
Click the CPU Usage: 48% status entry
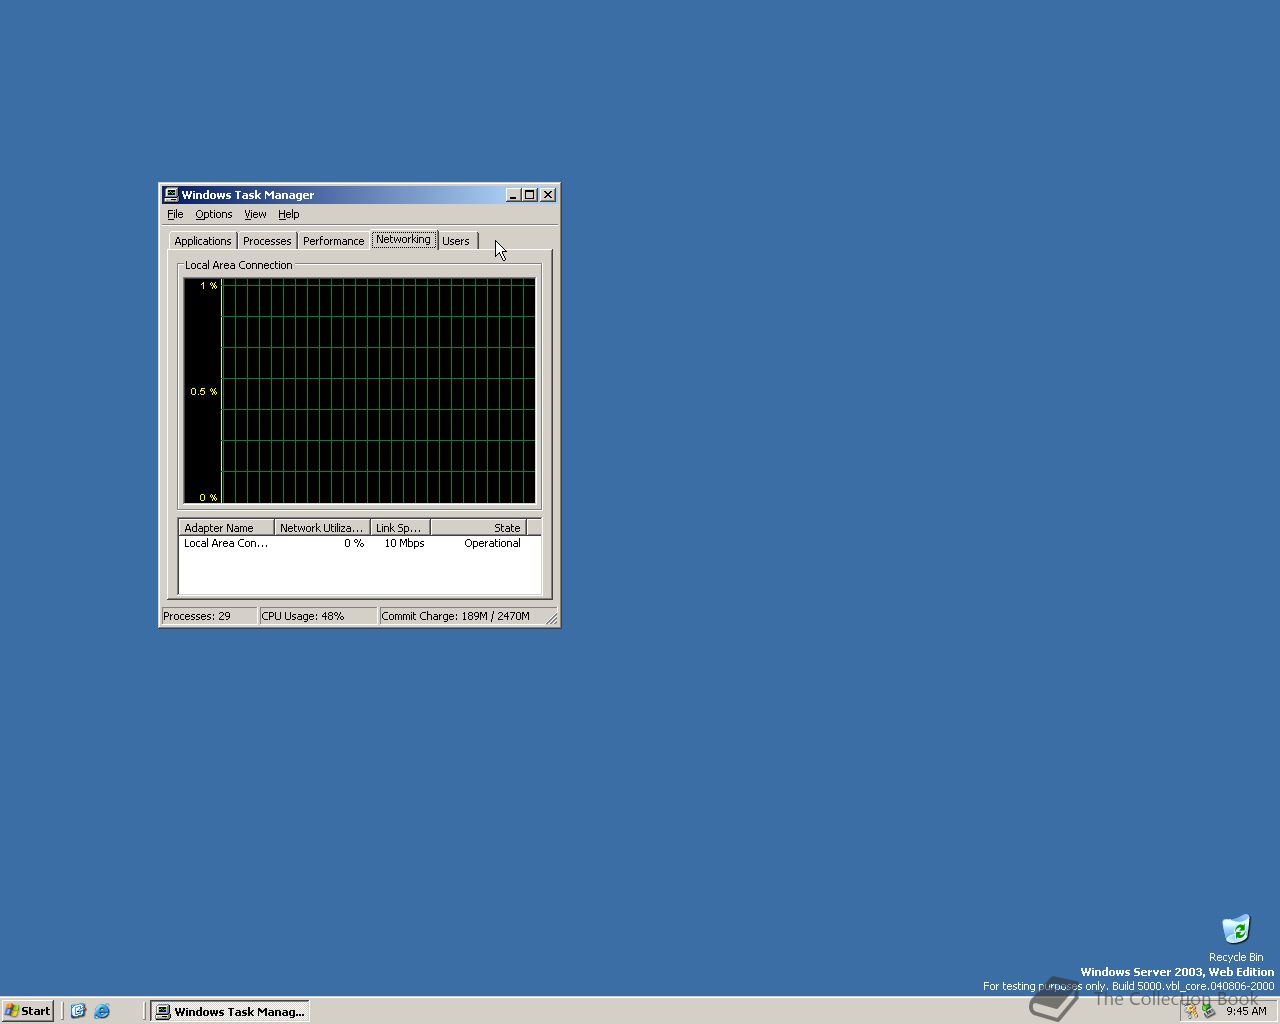pyautogui.click(x=317, y=616)
